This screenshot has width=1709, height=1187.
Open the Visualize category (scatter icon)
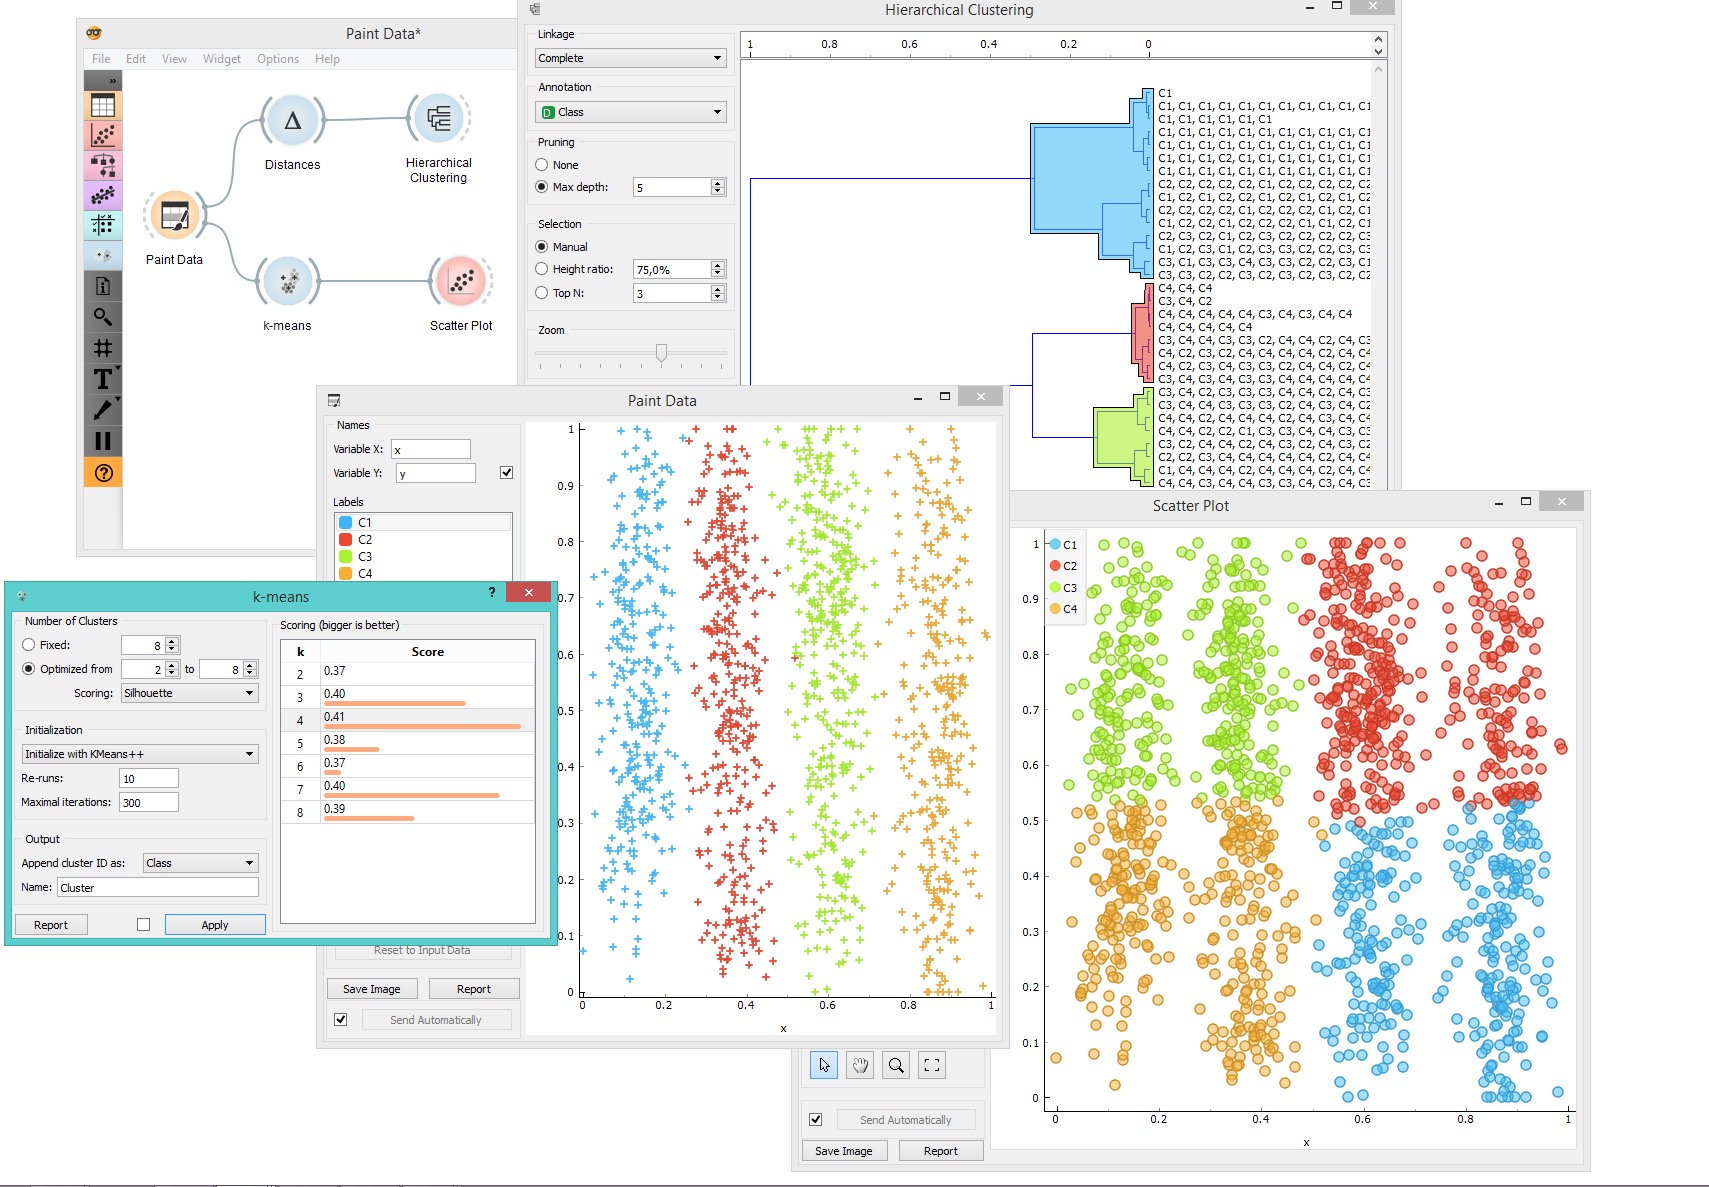pyautogui.click(x=102, y=135)
